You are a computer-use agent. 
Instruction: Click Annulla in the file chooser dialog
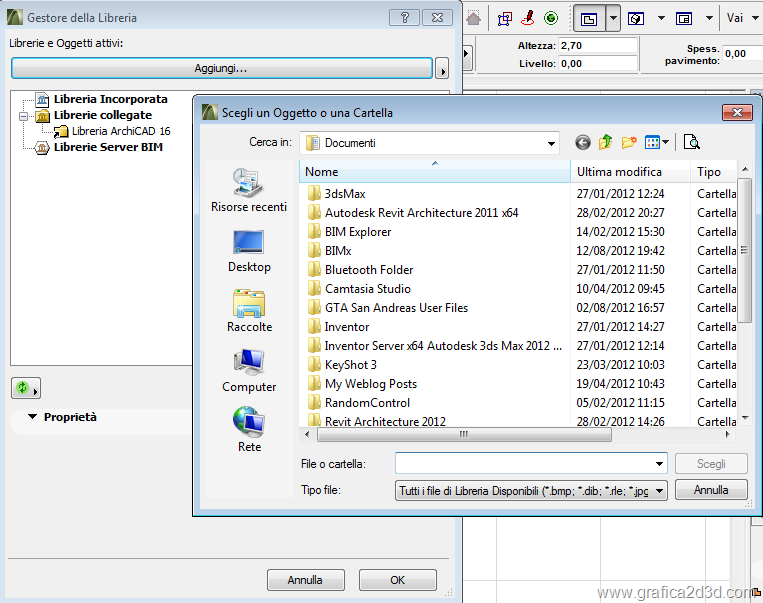(x=711, y=490)
